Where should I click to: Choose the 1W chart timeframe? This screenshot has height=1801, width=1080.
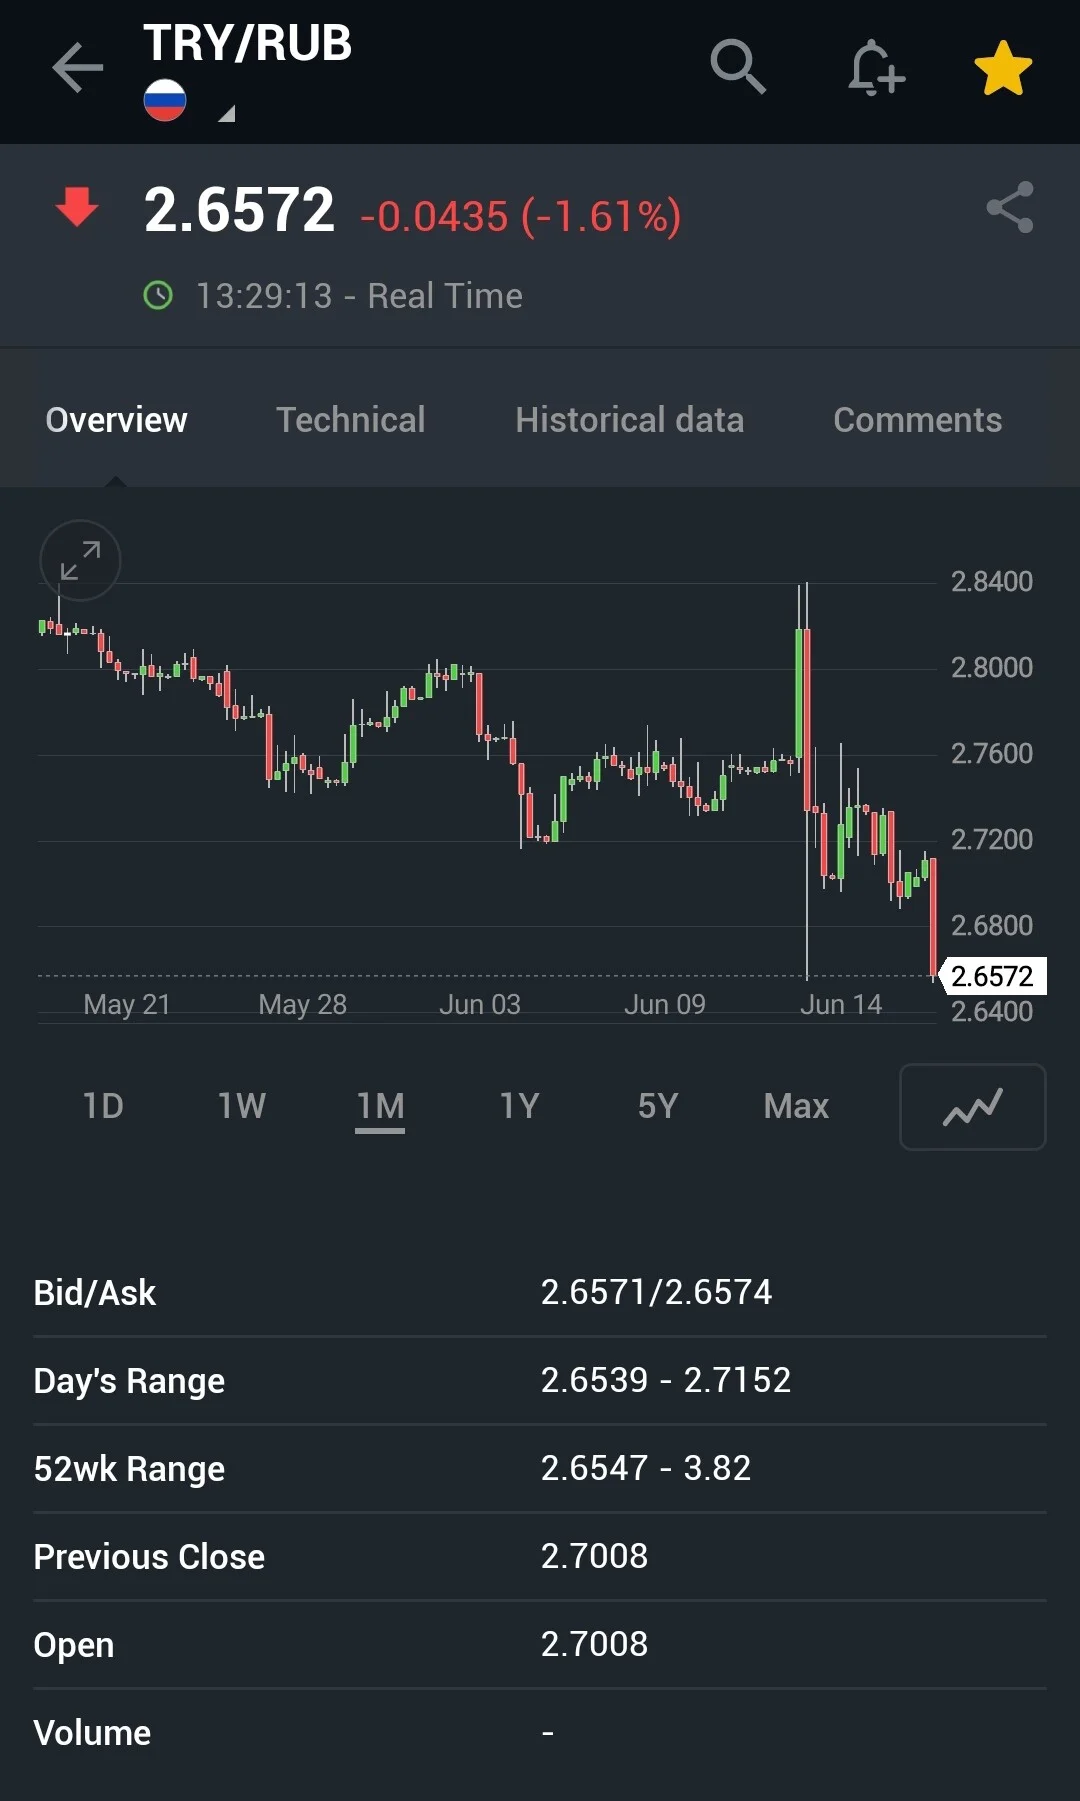tap(242, 1106)
